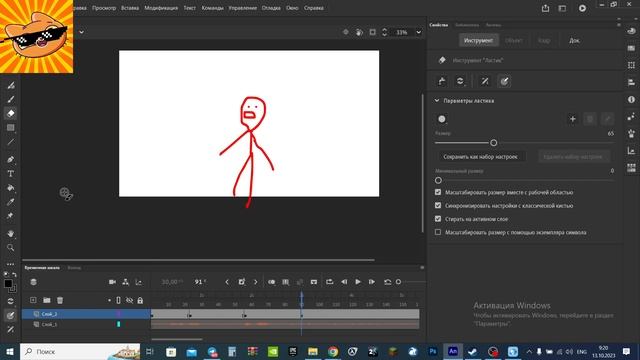Open the three-dots edit toolbar button

(11, 264)
